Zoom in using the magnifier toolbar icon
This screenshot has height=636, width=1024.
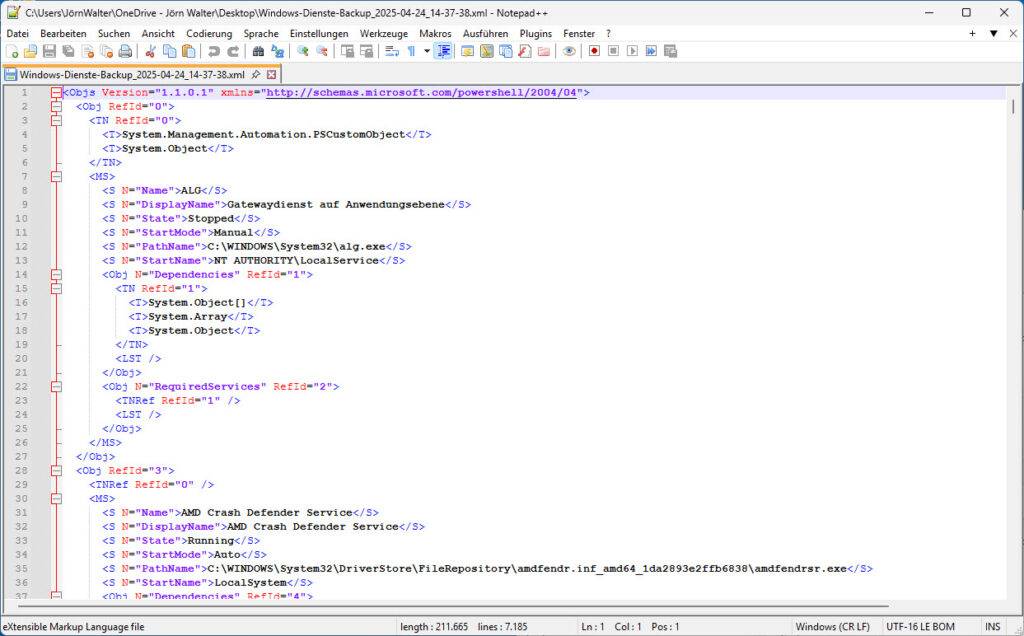[x=300, y=50]
